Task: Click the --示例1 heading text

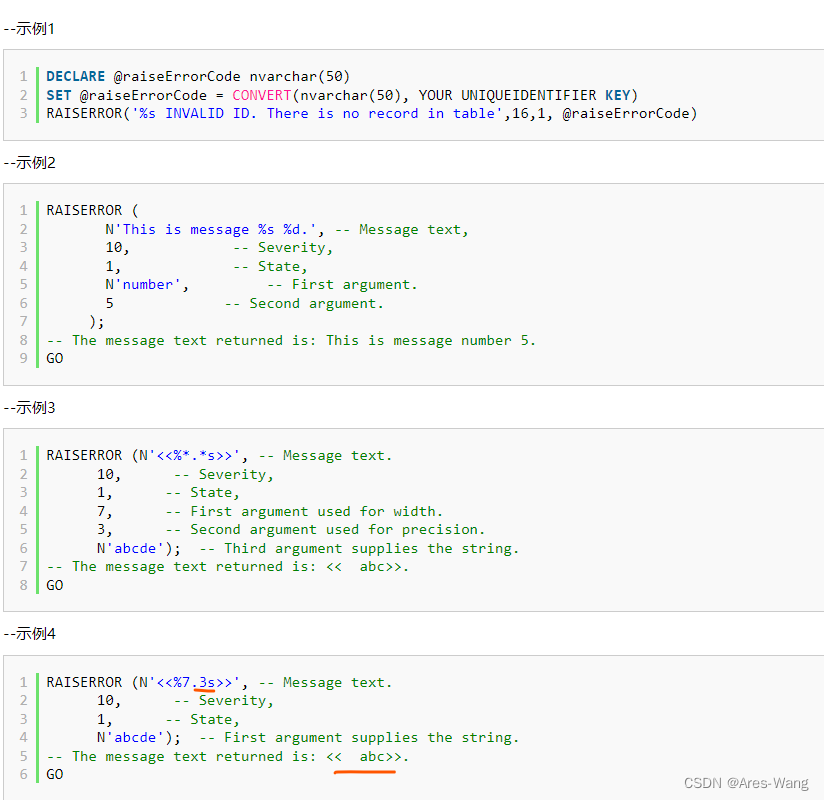Action: [x=29, y=29]
